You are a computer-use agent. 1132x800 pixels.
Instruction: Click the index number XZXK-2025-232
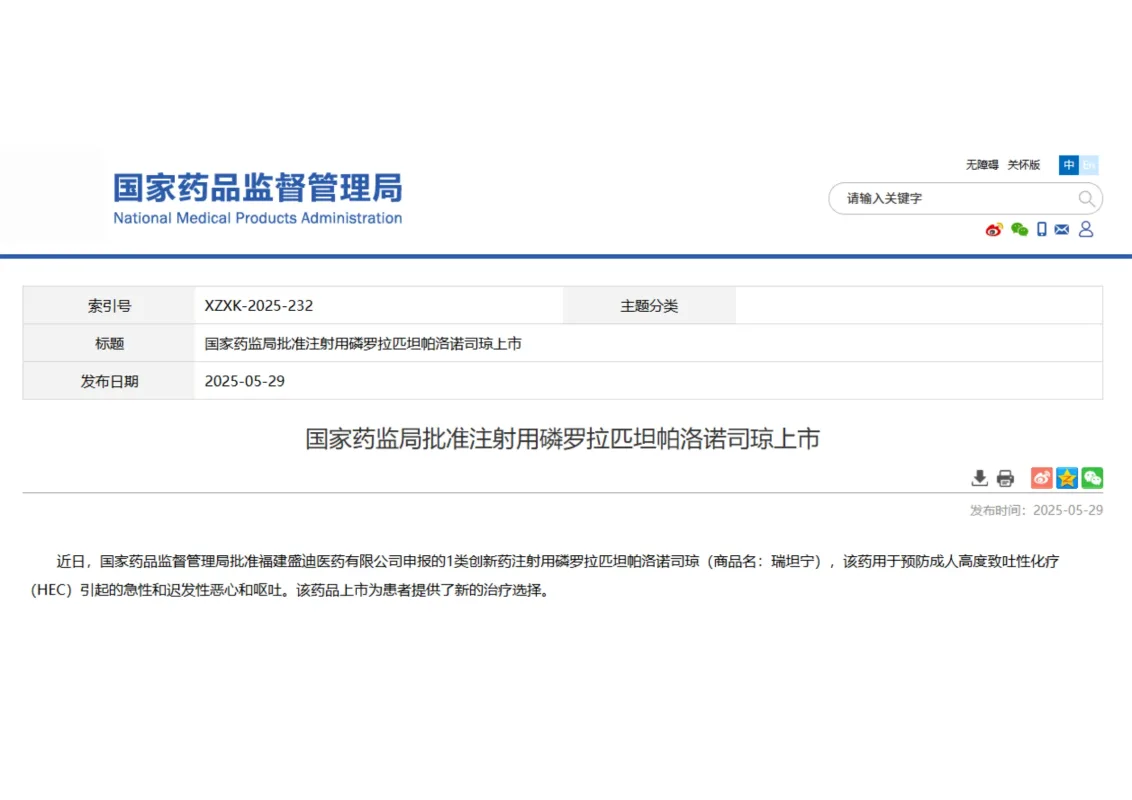tap(259, 306)
